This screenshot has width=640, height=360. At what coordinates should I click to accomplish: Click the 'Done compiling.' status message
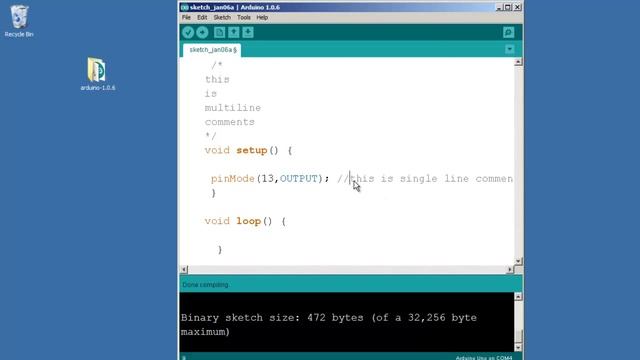point(205,285)
